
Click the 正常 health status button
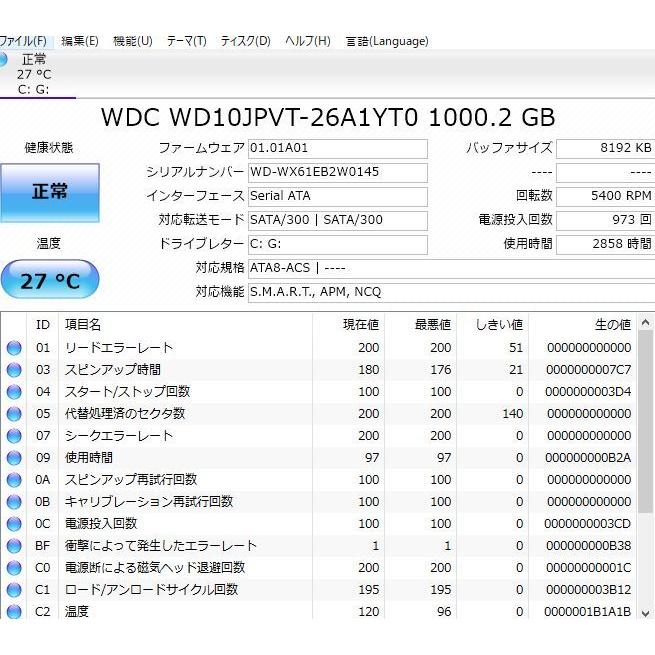click(50, 192)
